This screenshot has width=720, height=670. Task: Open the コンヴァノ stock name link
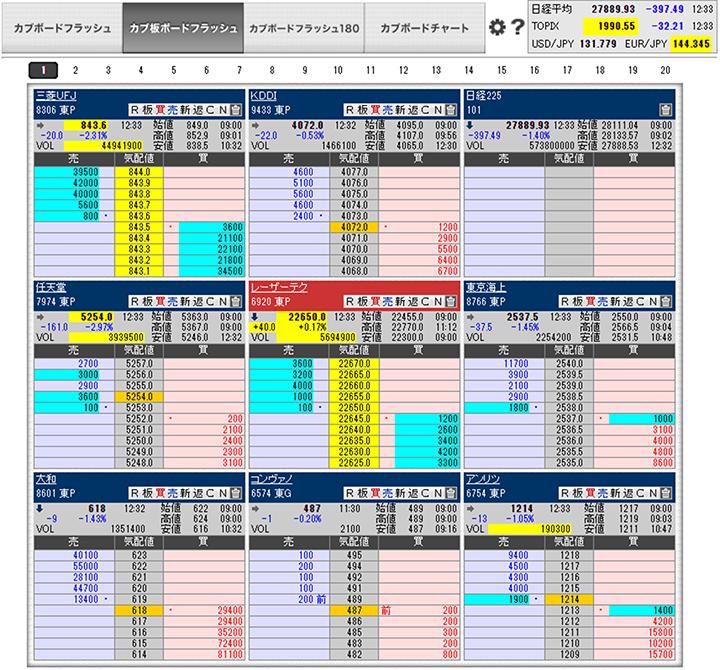coord(271,479)
